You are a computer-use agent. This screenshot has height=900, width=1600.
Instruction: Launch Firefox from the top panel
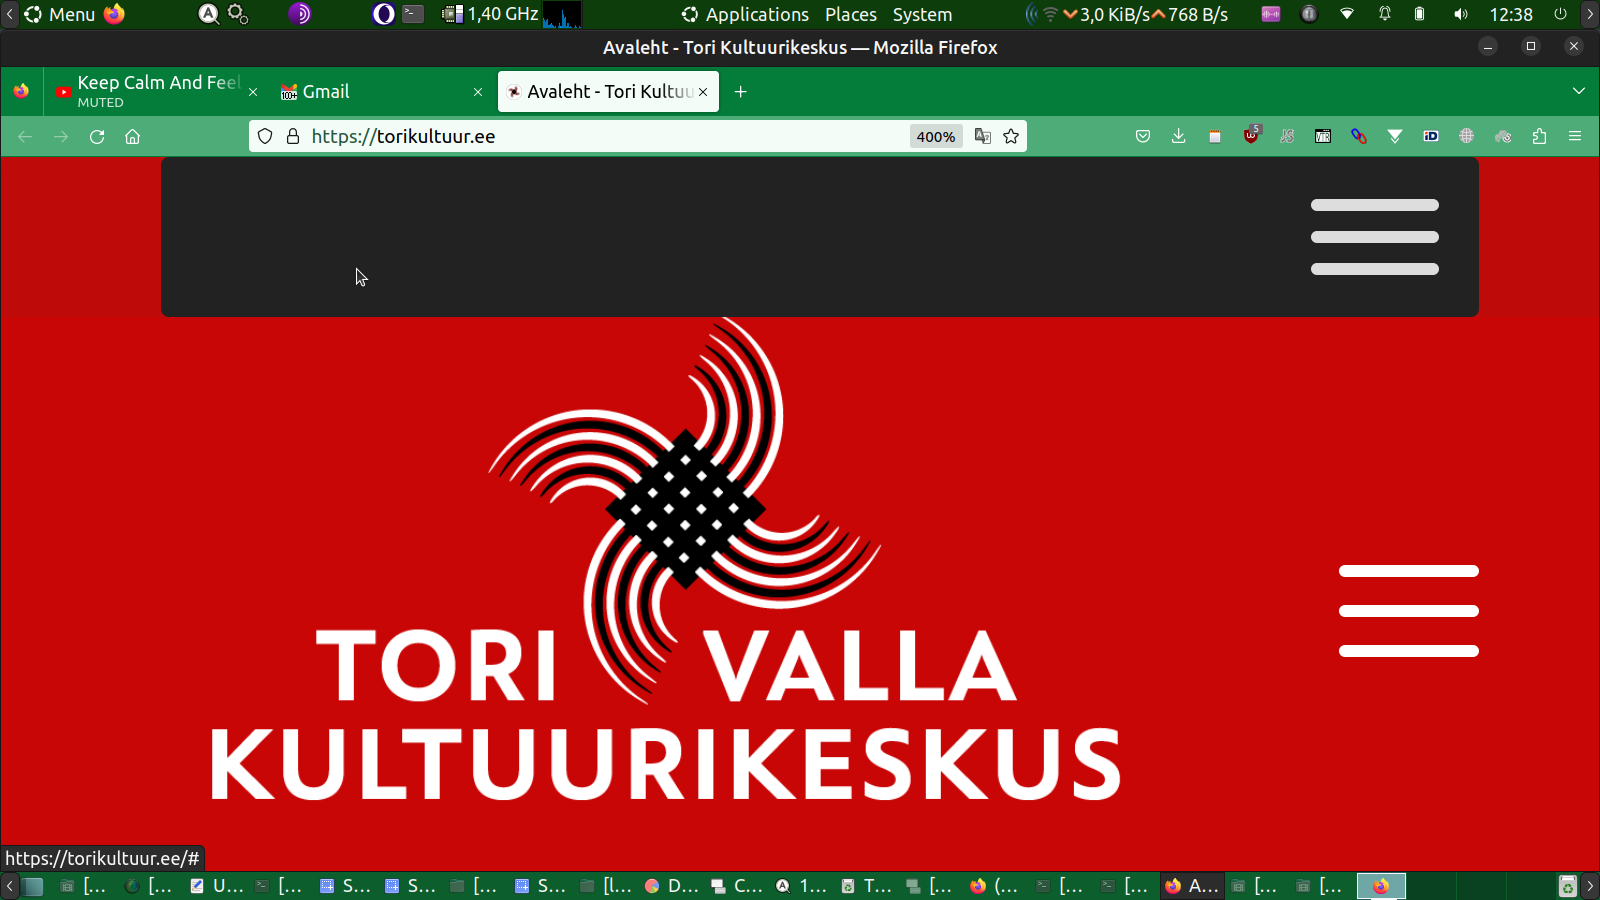pyautogui.click(x=115, y=14)
